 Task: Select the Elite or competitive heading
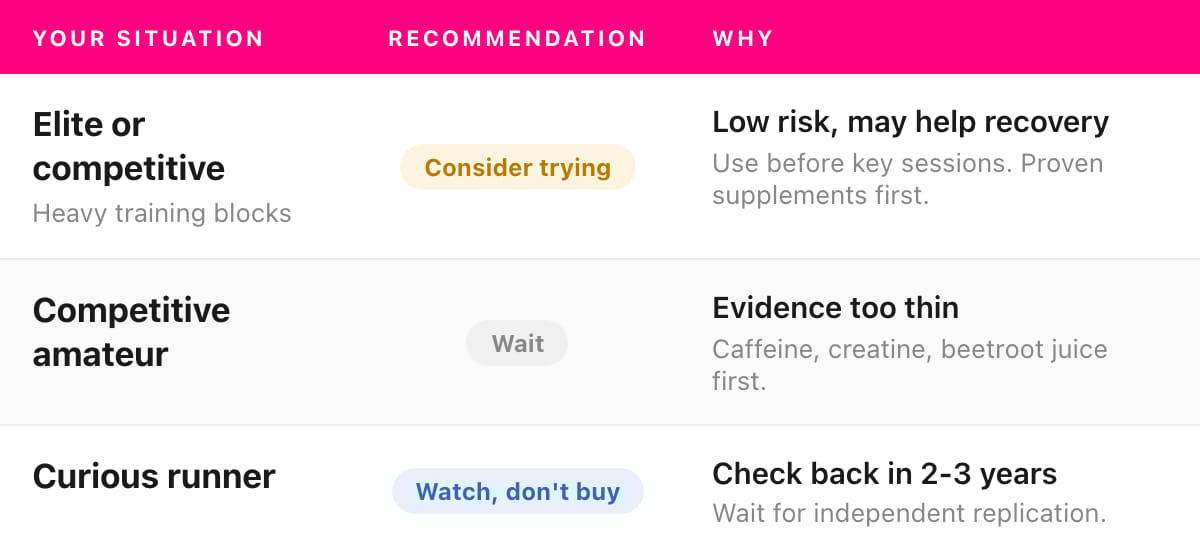pyautogui.click(x=129, y=146)
